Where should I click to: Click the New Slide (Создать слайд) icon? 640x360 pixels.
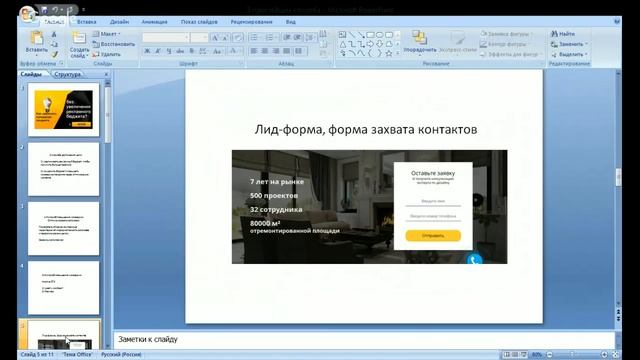[x=79, y=38]
